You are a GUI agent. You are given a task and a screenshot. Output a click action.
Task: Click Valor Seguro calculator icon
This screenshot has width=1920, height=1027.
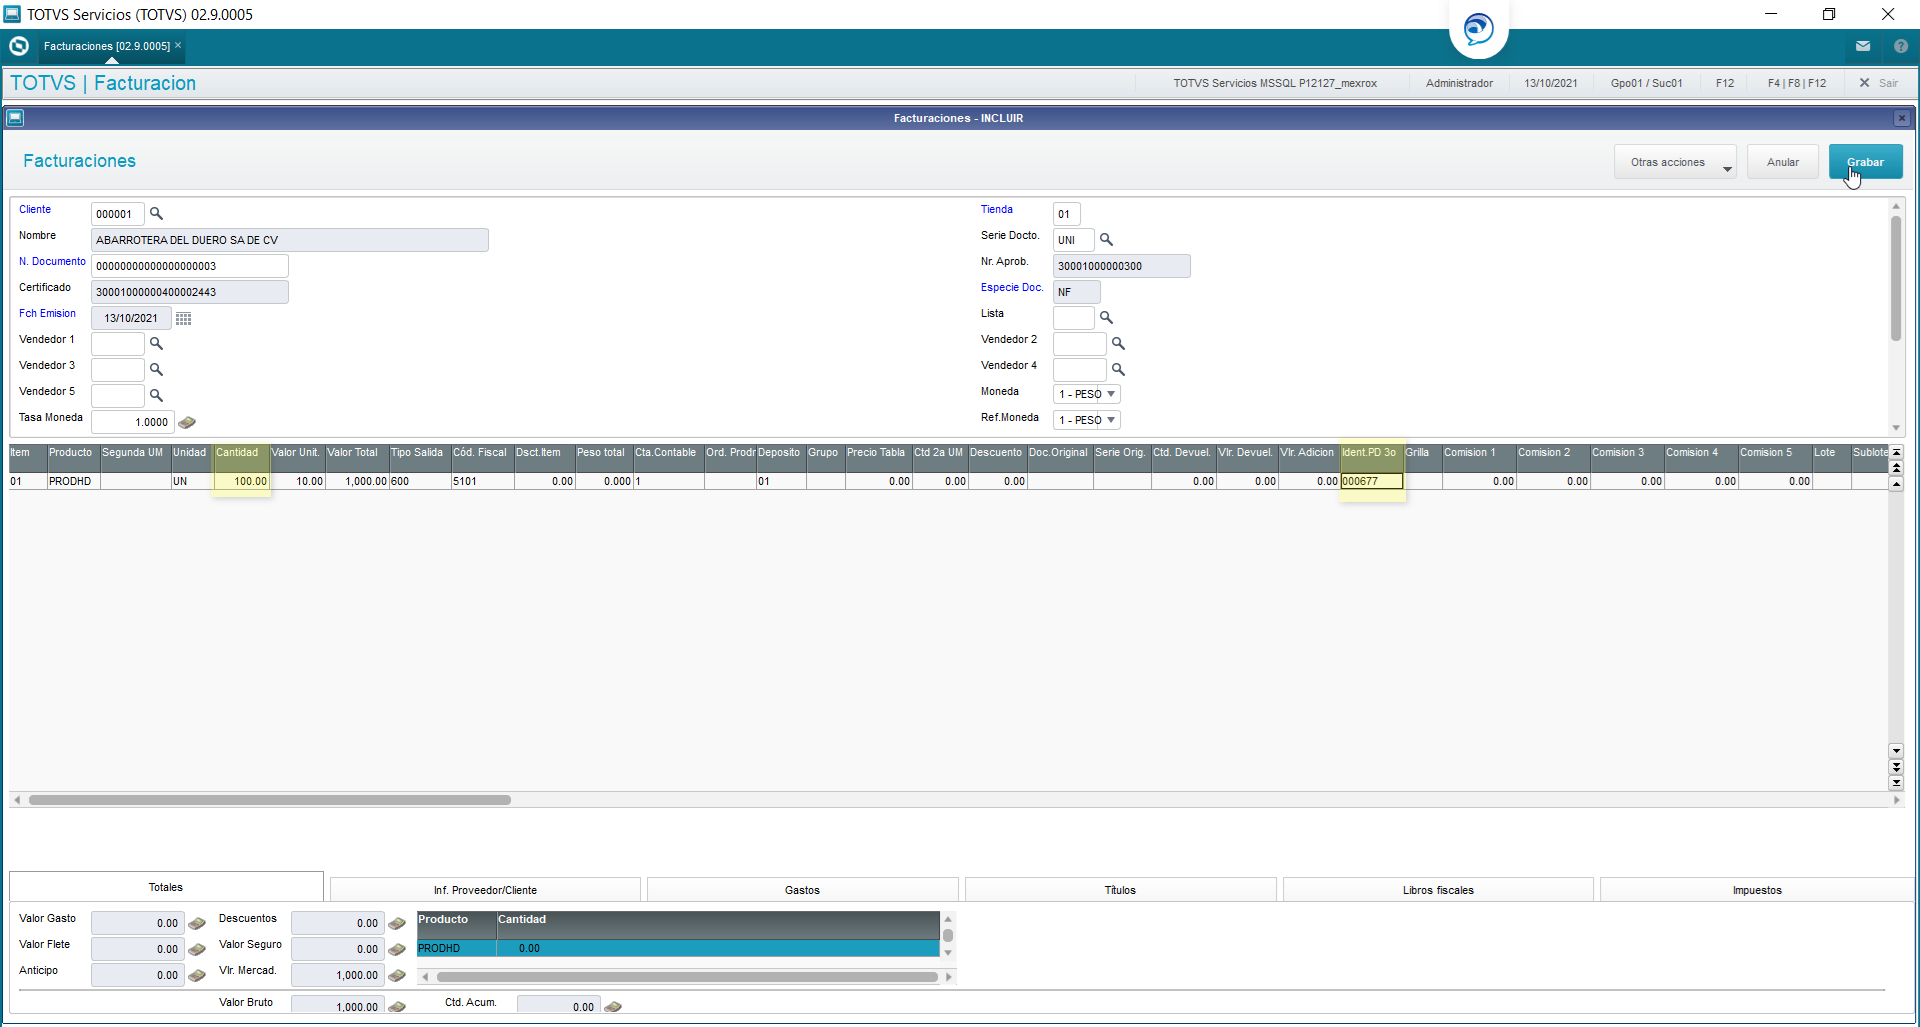click(397, 950)
